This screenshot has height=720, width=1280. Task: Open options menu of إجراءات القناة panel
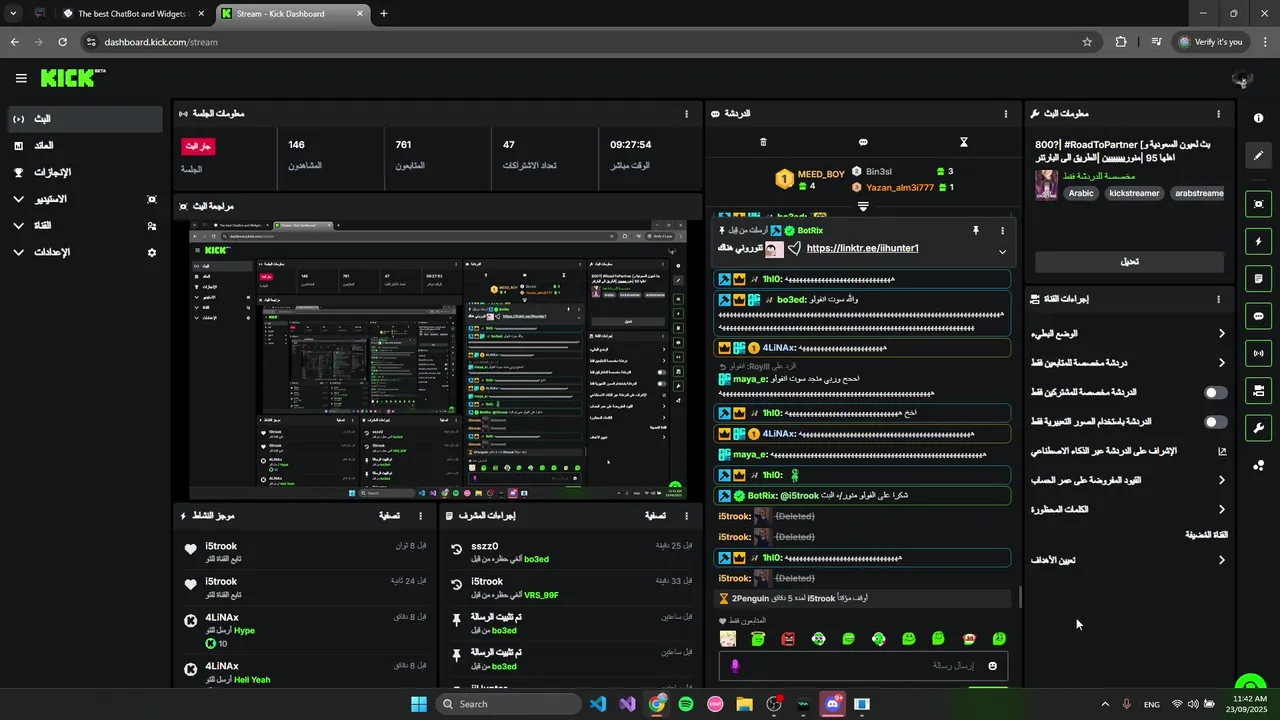(x=1218, y=299)
